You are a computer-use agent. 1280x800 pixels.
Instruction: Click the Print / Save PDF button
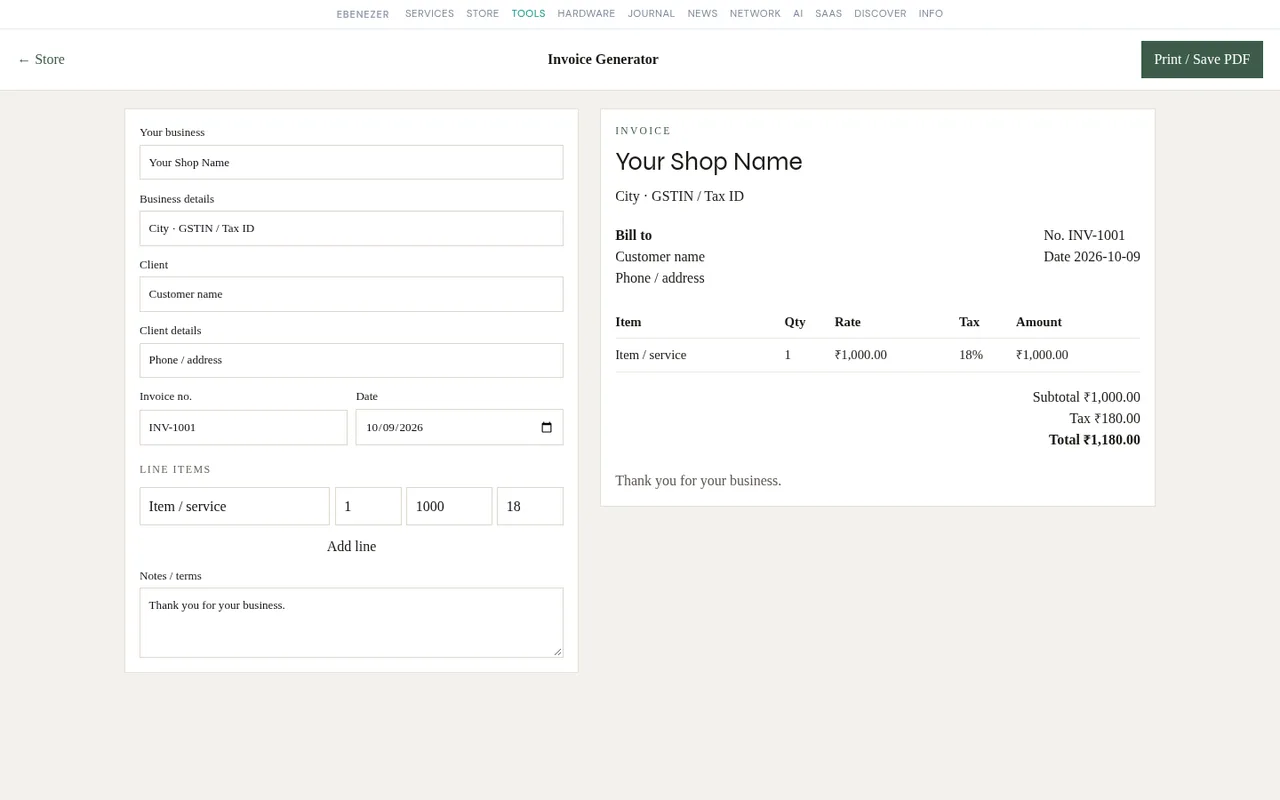(1202, 59)
